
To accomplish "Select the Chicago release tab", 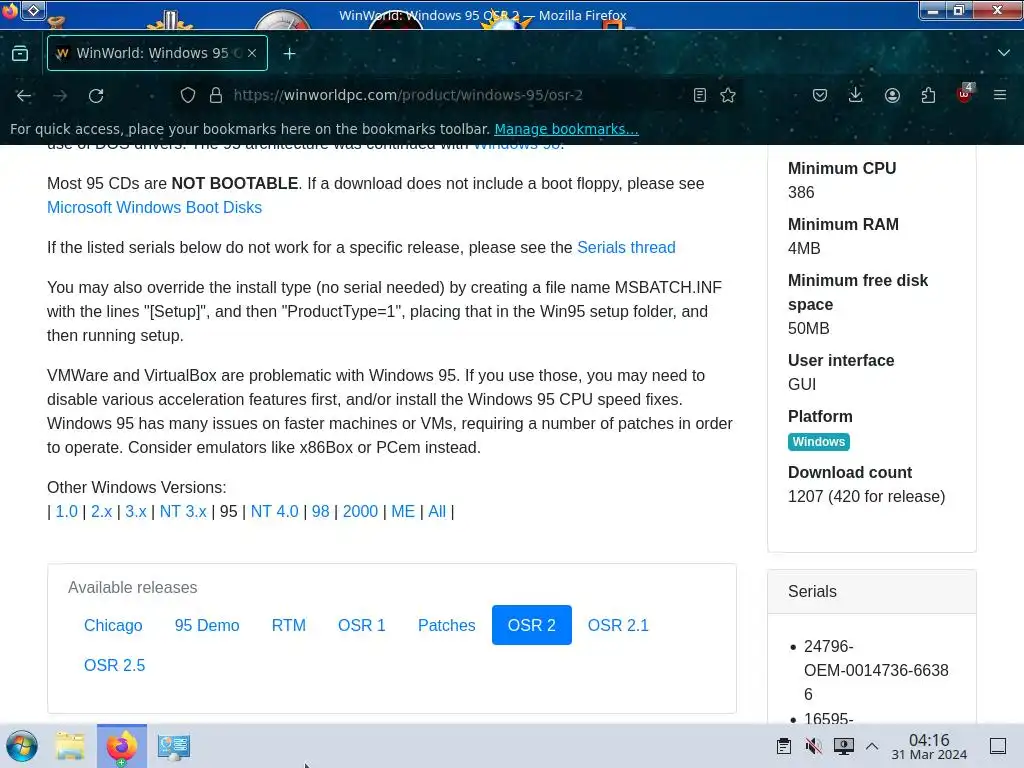I will pos(113,625).
